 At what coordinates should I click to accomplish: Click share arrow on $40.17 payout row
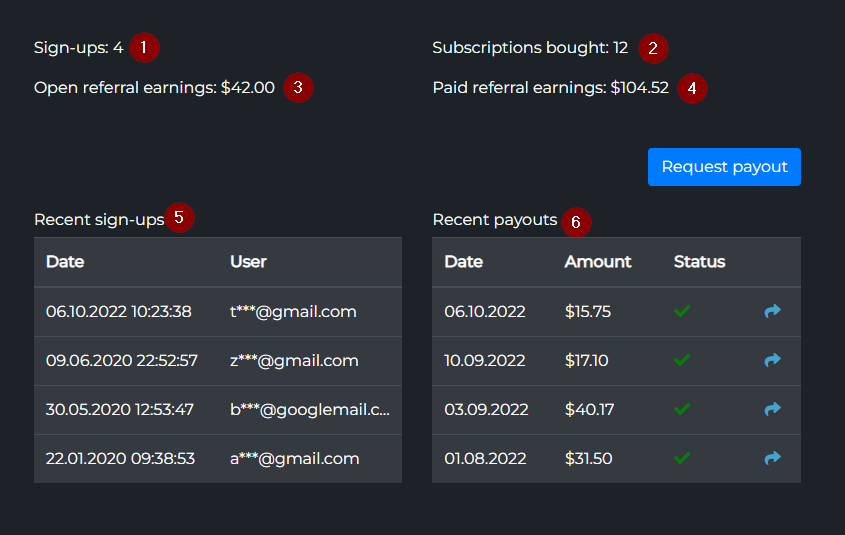(x=772, y=409)
